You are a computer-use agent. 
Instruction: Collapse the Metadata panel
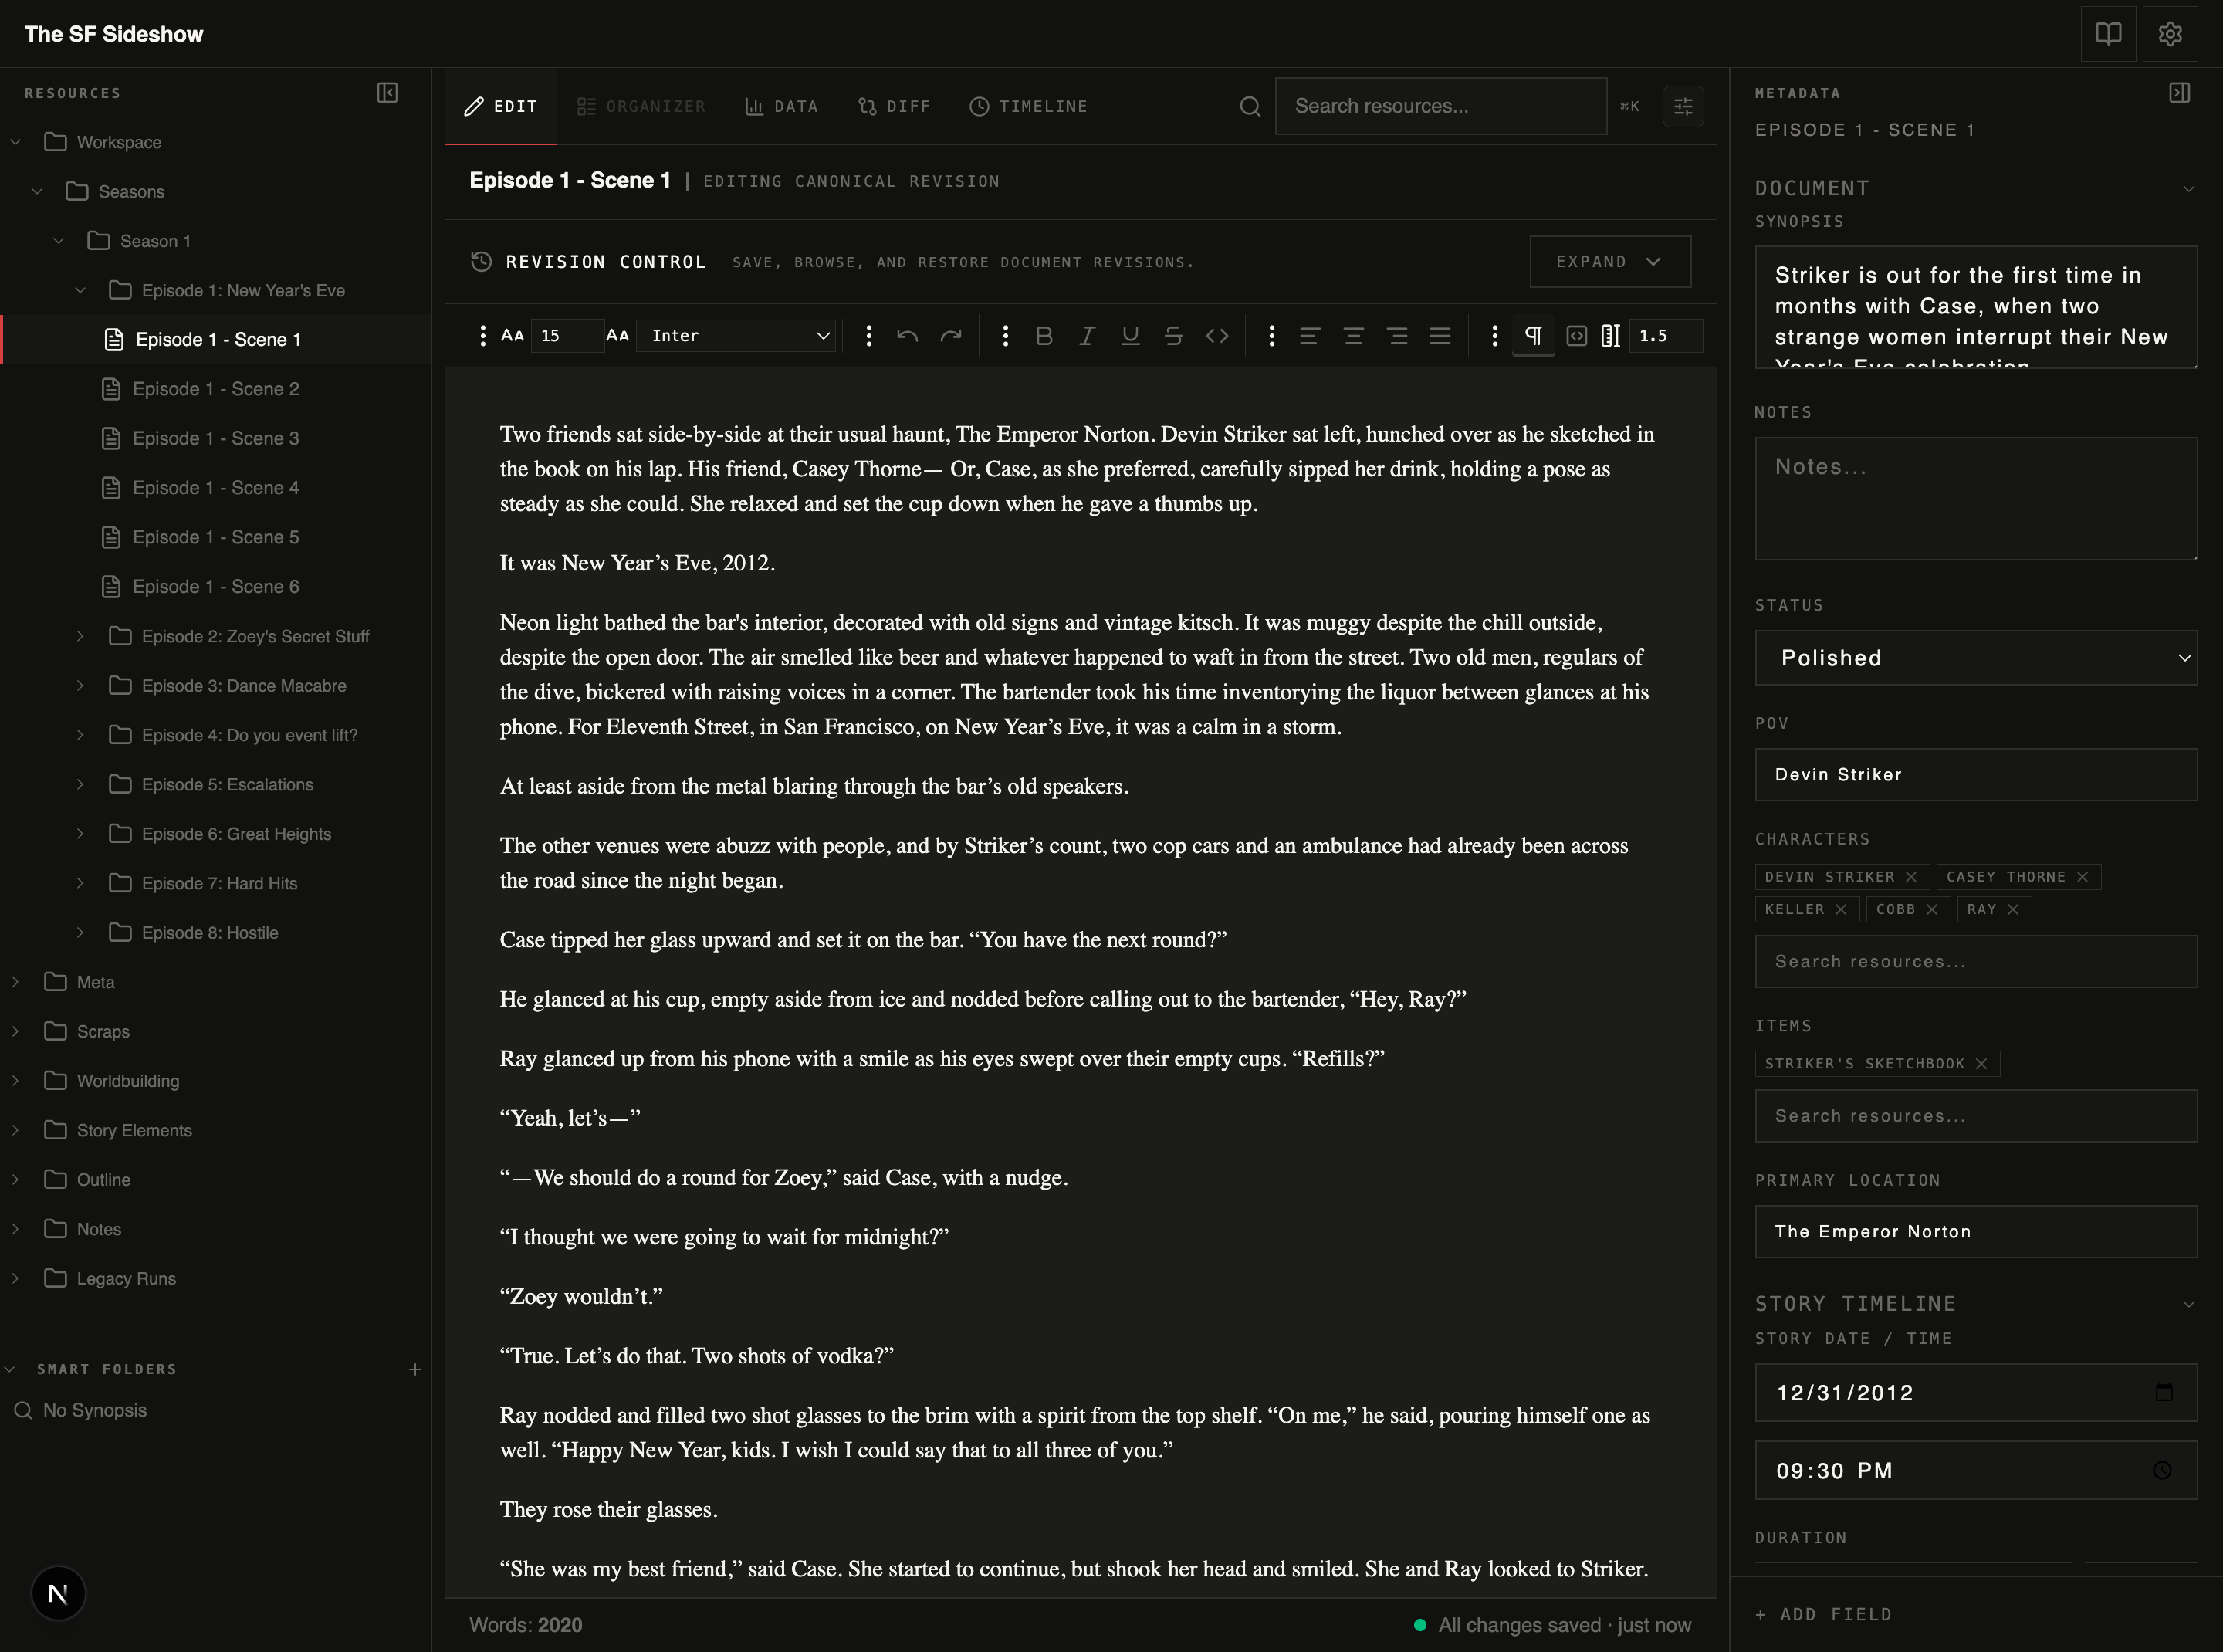2180,93
